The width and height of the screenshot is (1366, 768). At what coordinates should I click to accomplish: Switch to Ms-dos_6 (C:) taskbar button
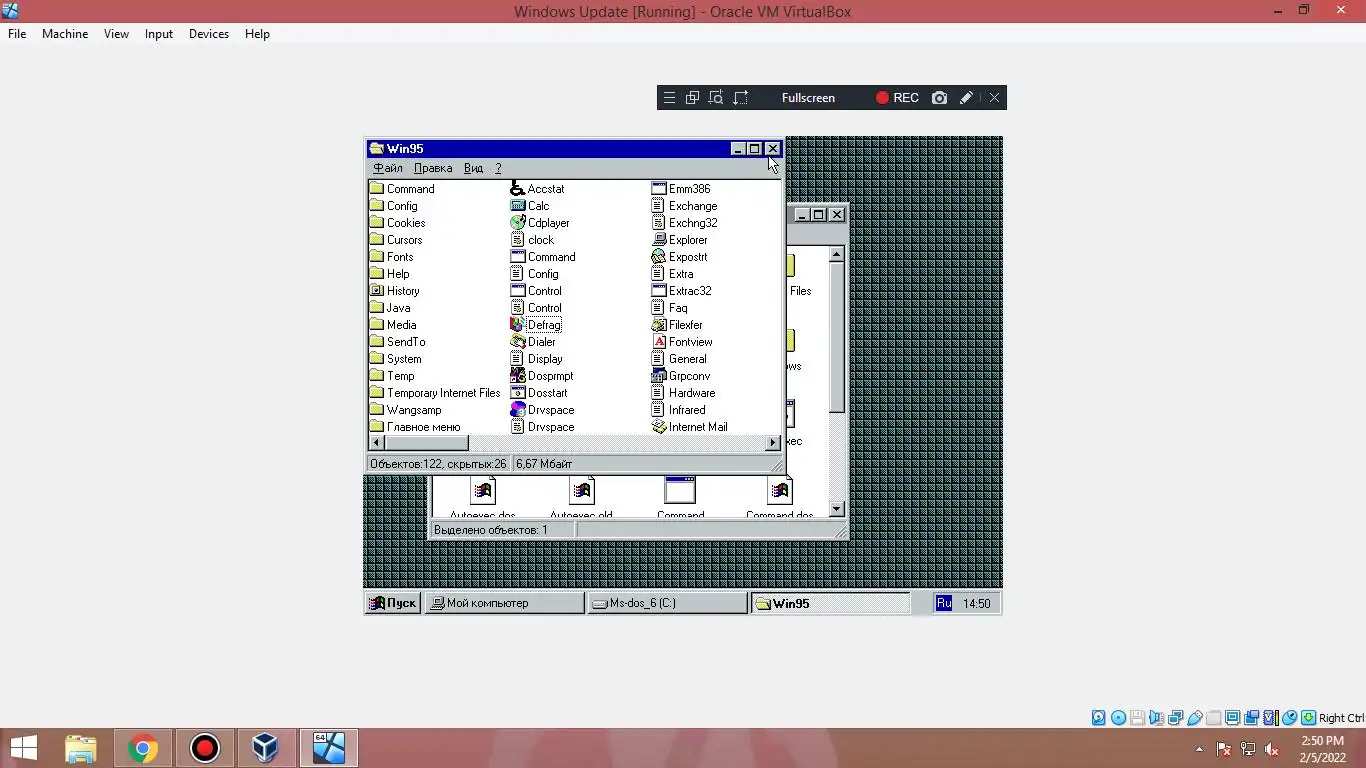click(667, 603)
